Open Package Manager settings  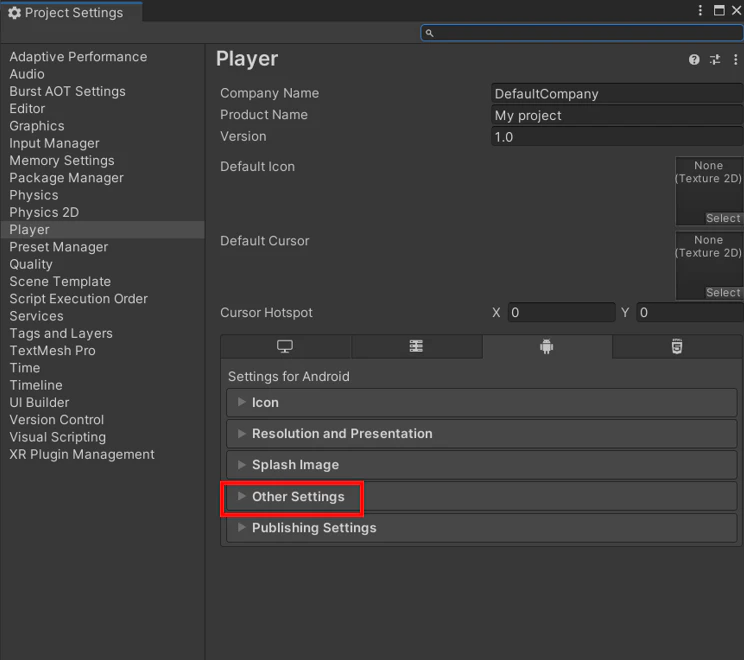click(x=66, y=178)
